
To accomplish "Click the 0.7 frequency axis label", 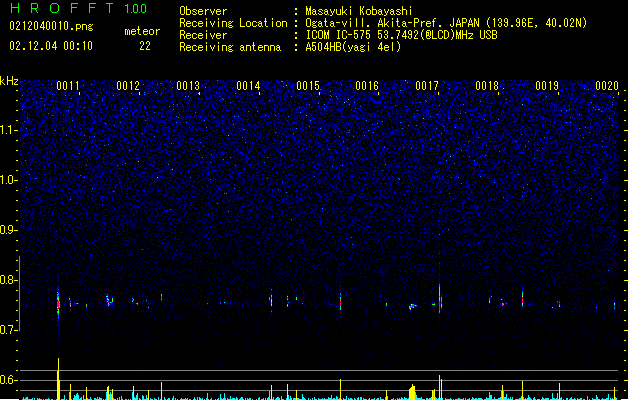I will pos(8,330).
